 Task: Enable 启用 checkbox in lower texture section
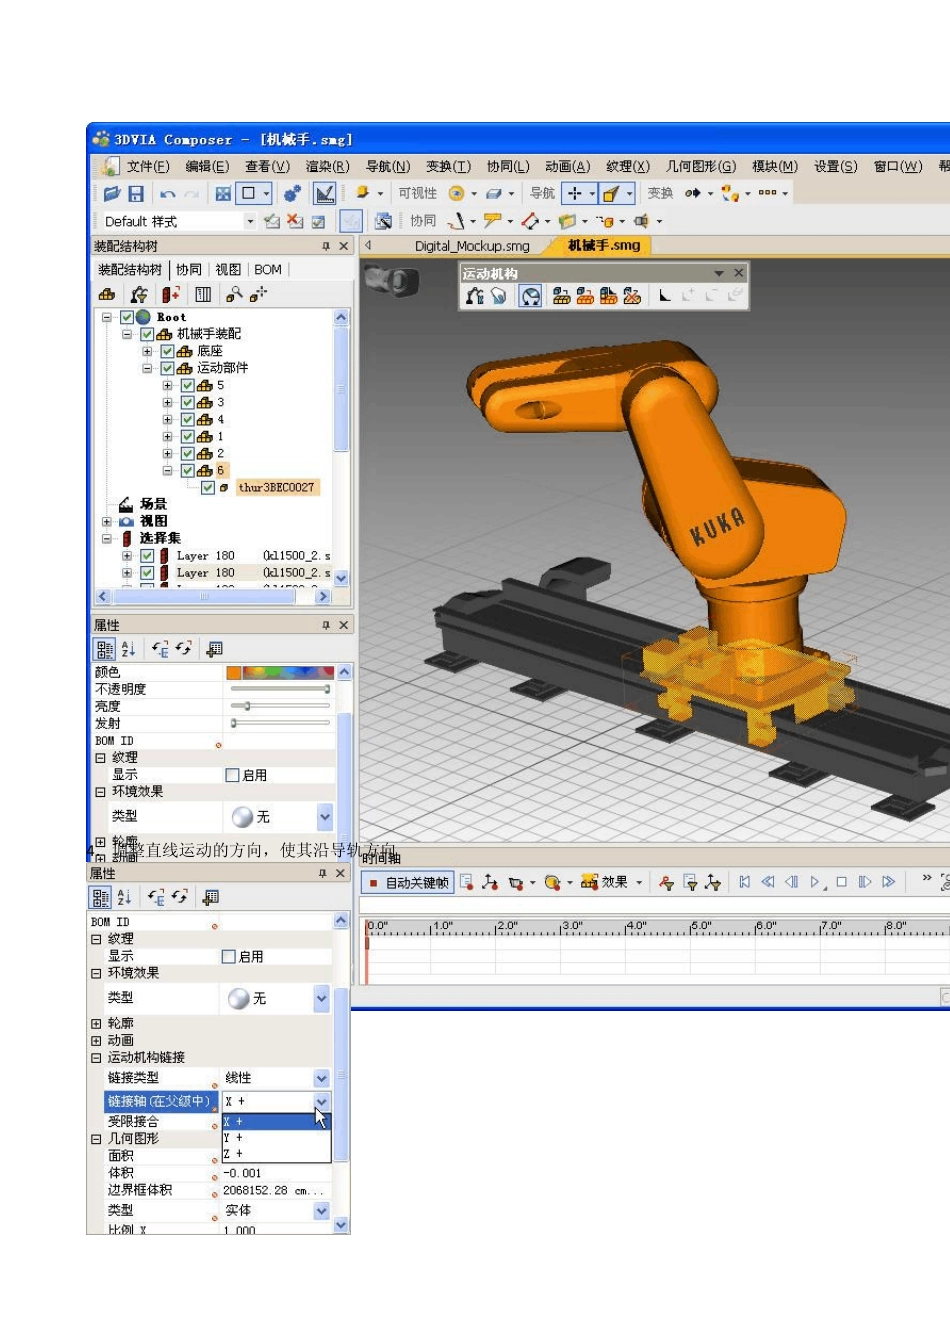coord(228,957)
